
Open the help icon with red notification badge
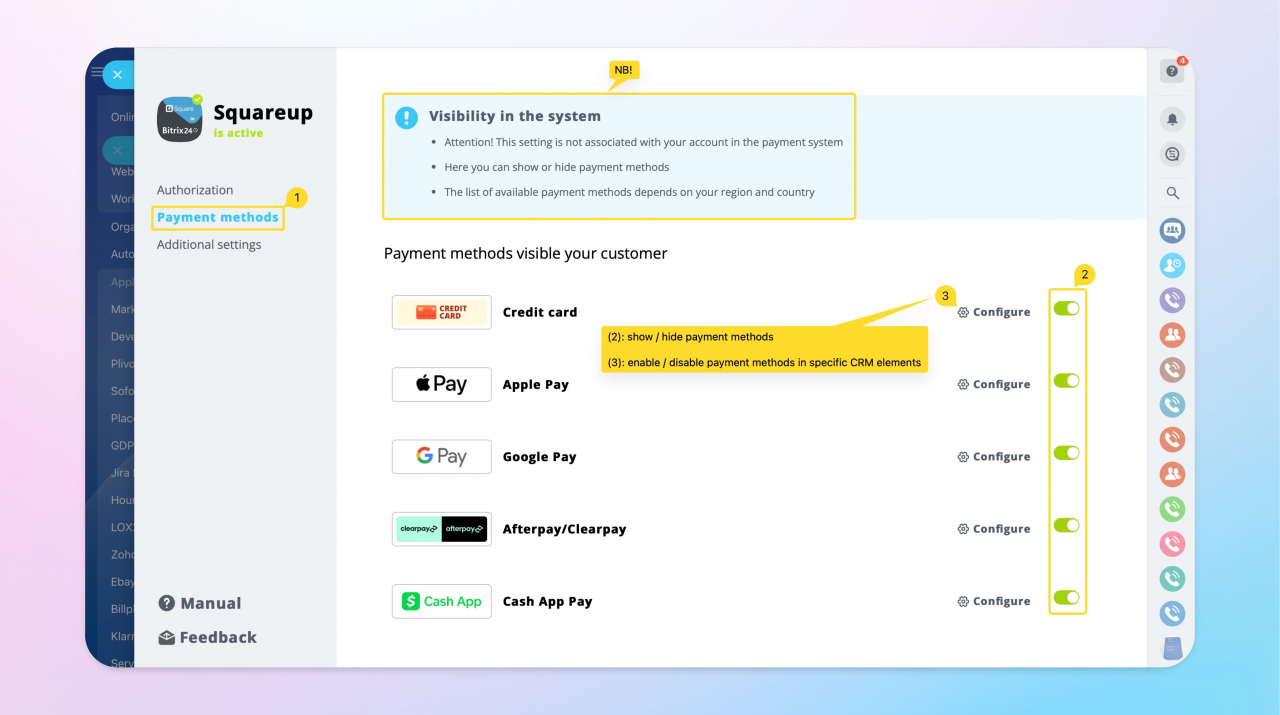point(1171,71)
